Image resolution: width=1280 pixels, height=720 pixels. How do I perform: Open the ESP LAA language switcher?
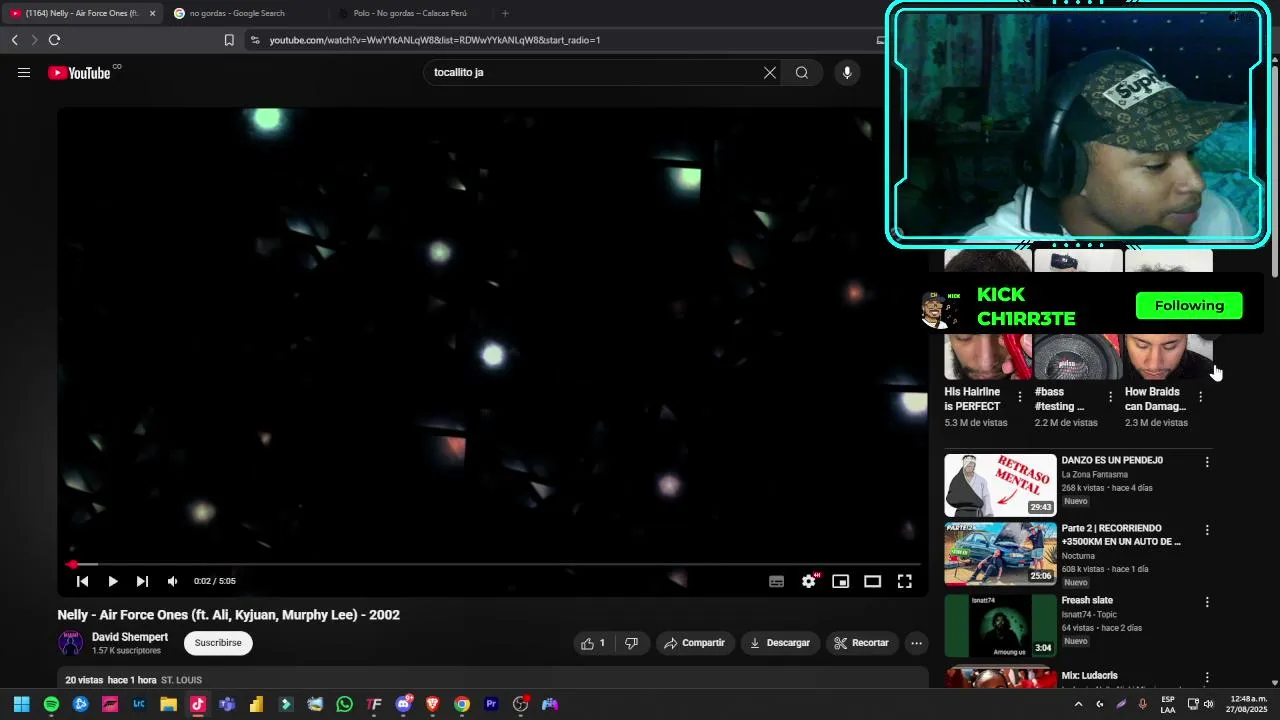pos(1168,704)
